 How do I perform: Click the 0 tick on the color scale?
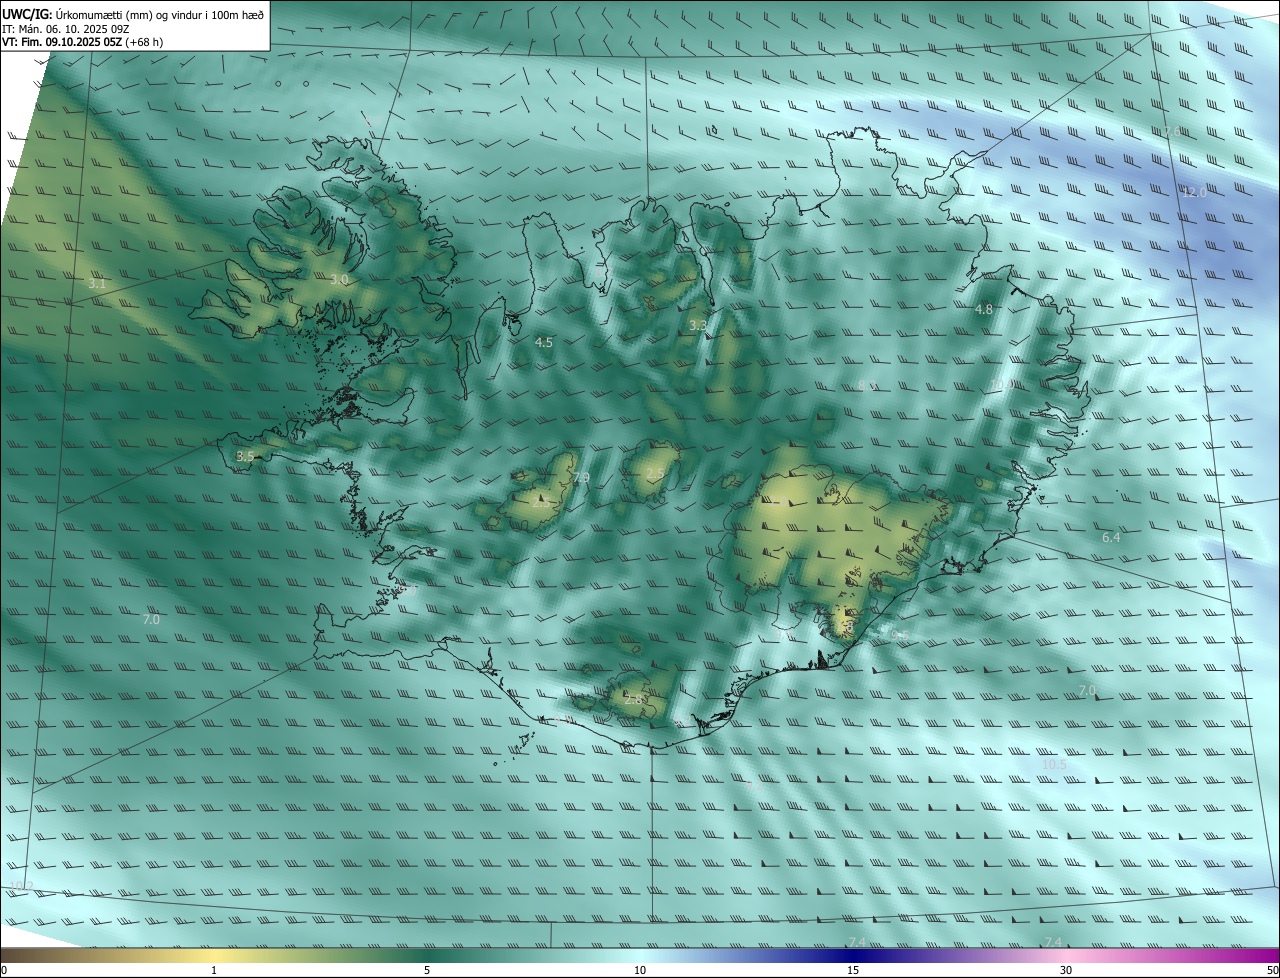coord(4,970)
